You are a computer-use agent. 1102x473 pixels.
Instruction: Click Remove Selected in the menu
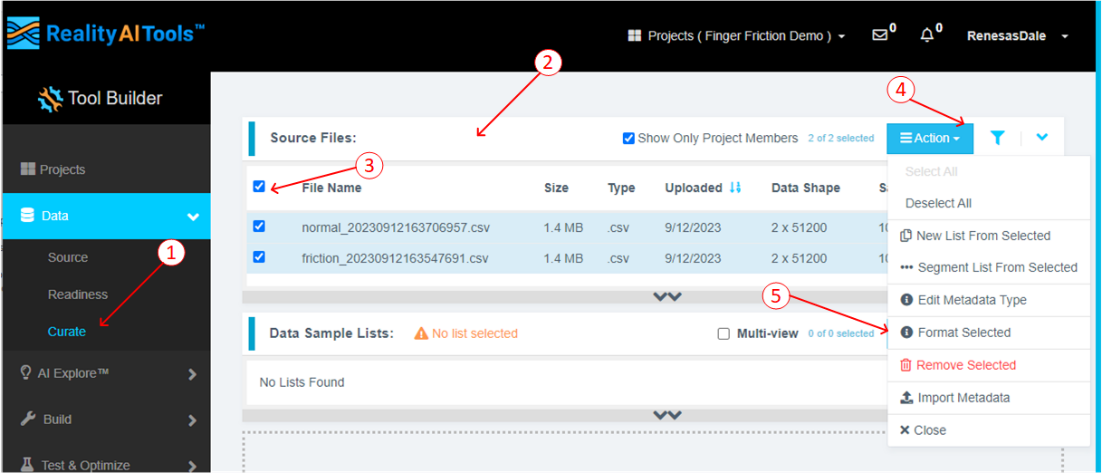[965, 365]
